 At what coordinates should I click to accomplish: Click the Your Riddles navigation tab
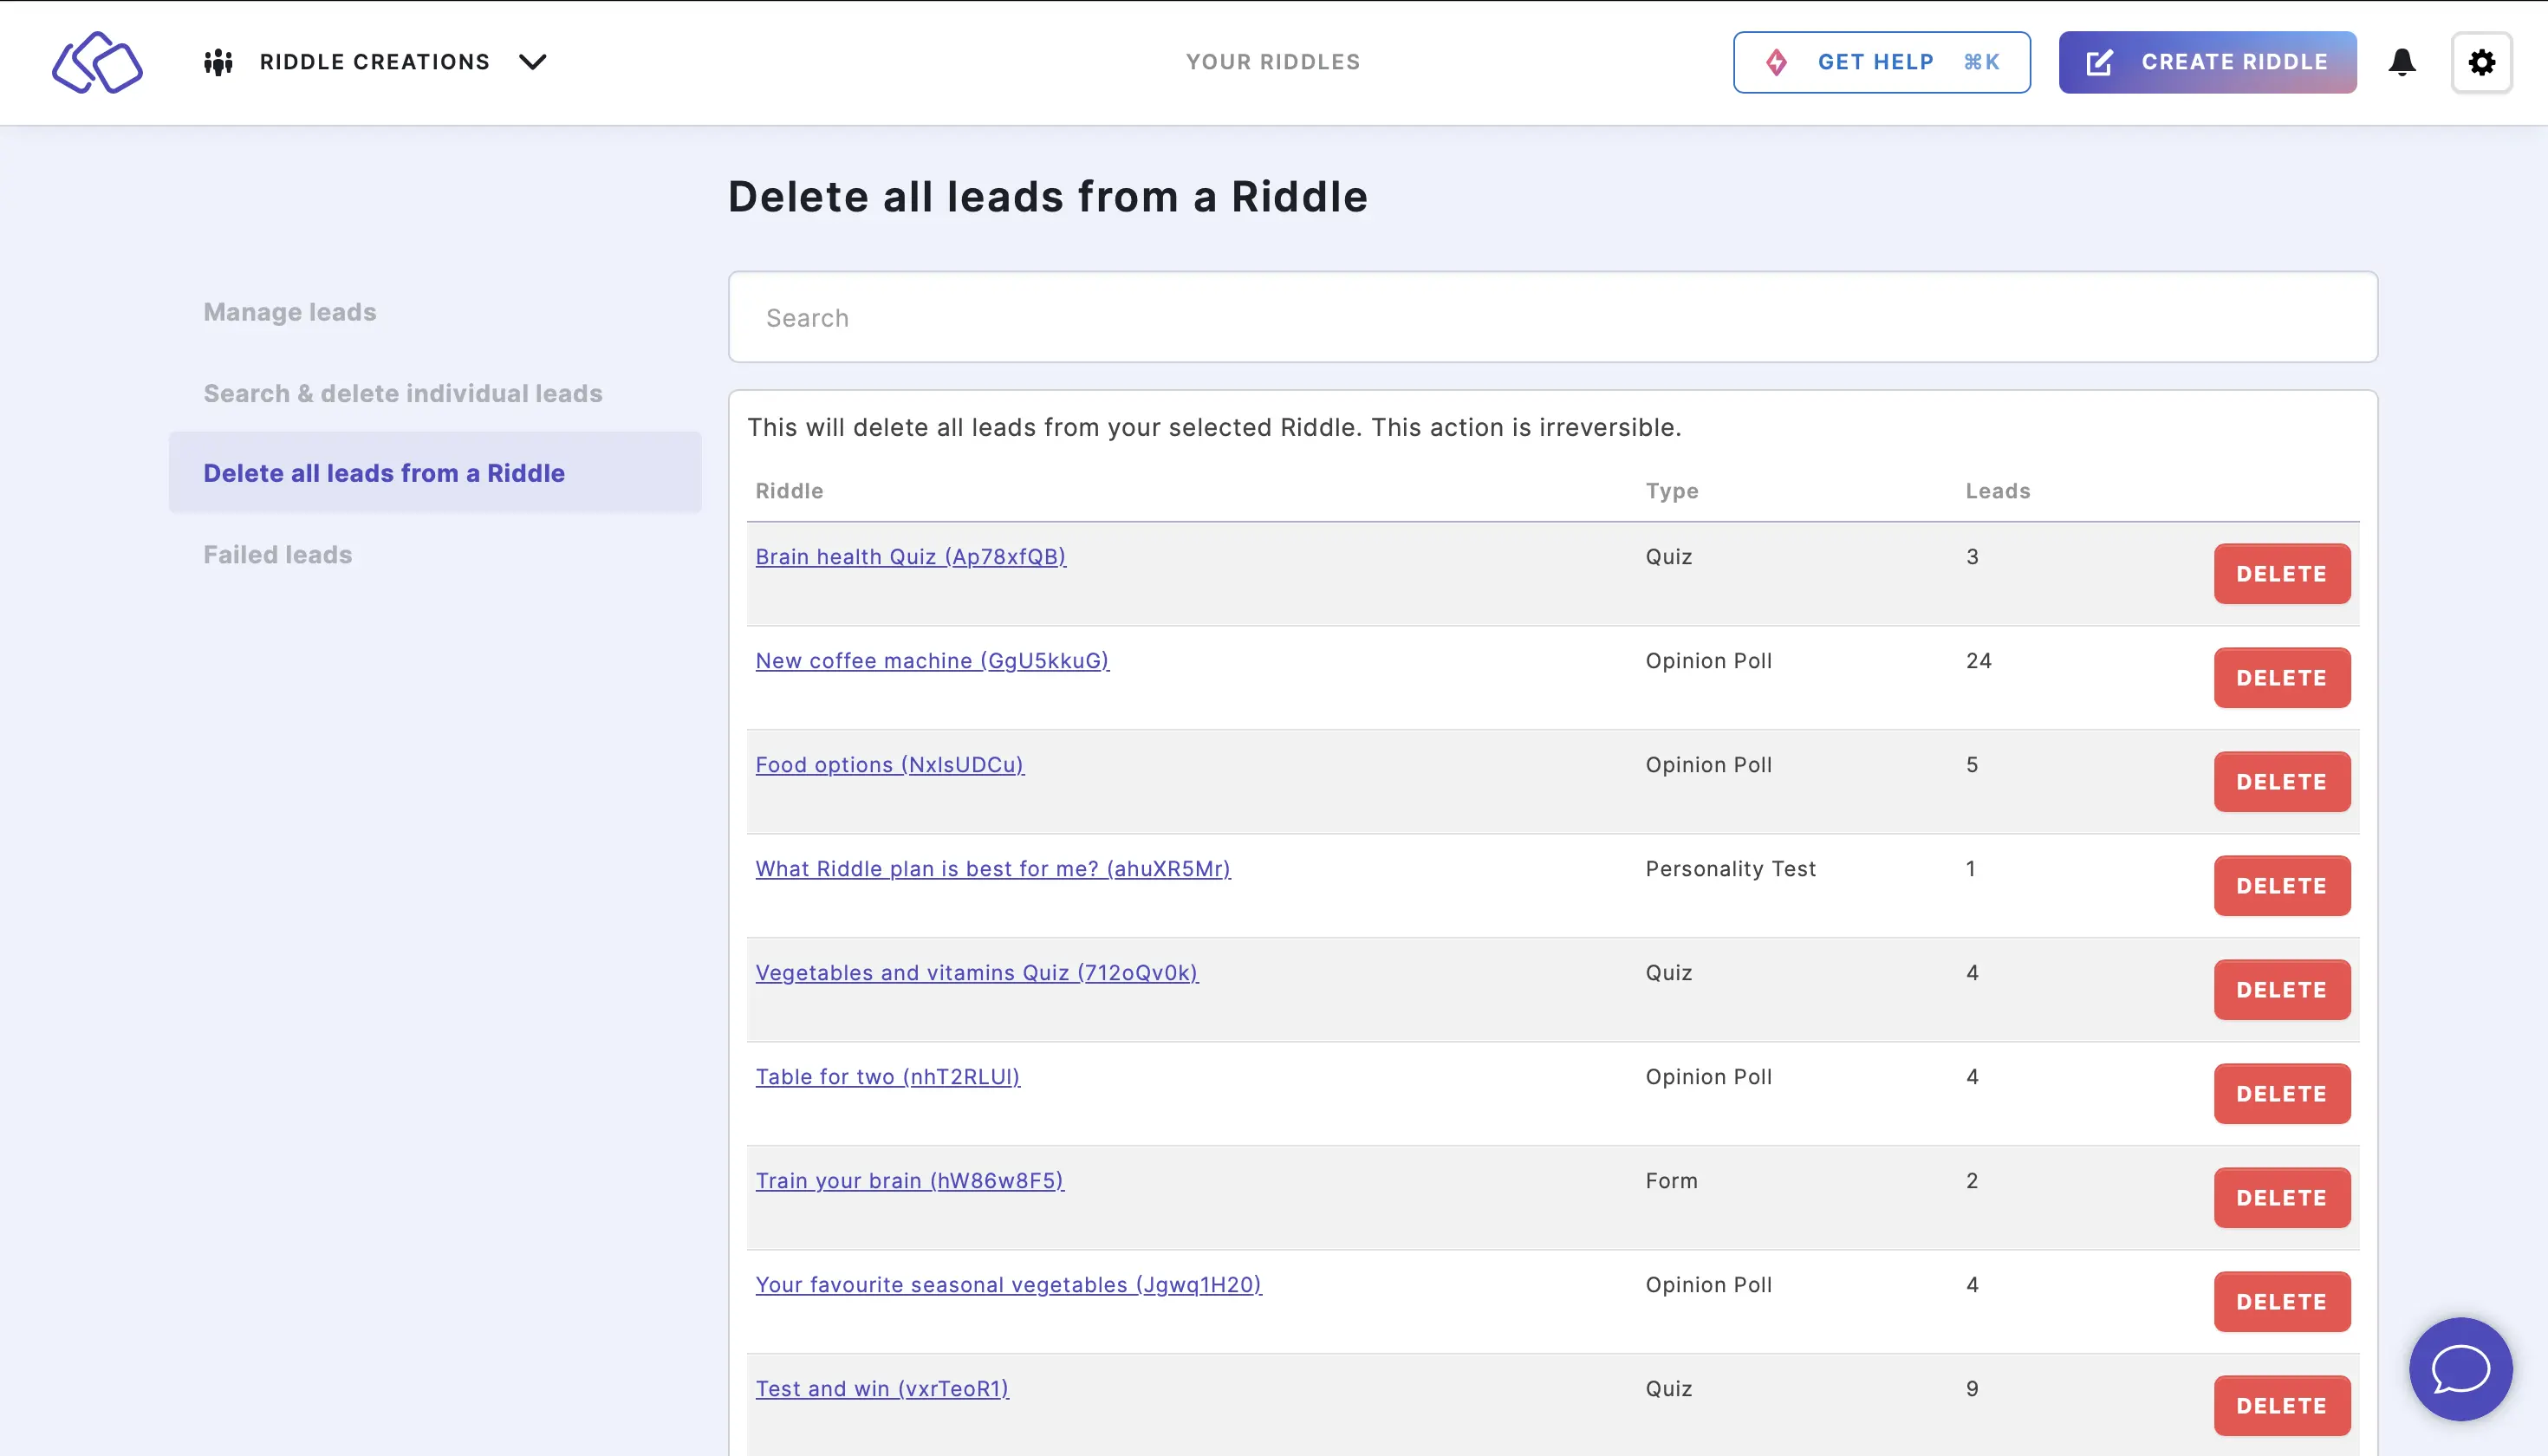click(1274, 62)
